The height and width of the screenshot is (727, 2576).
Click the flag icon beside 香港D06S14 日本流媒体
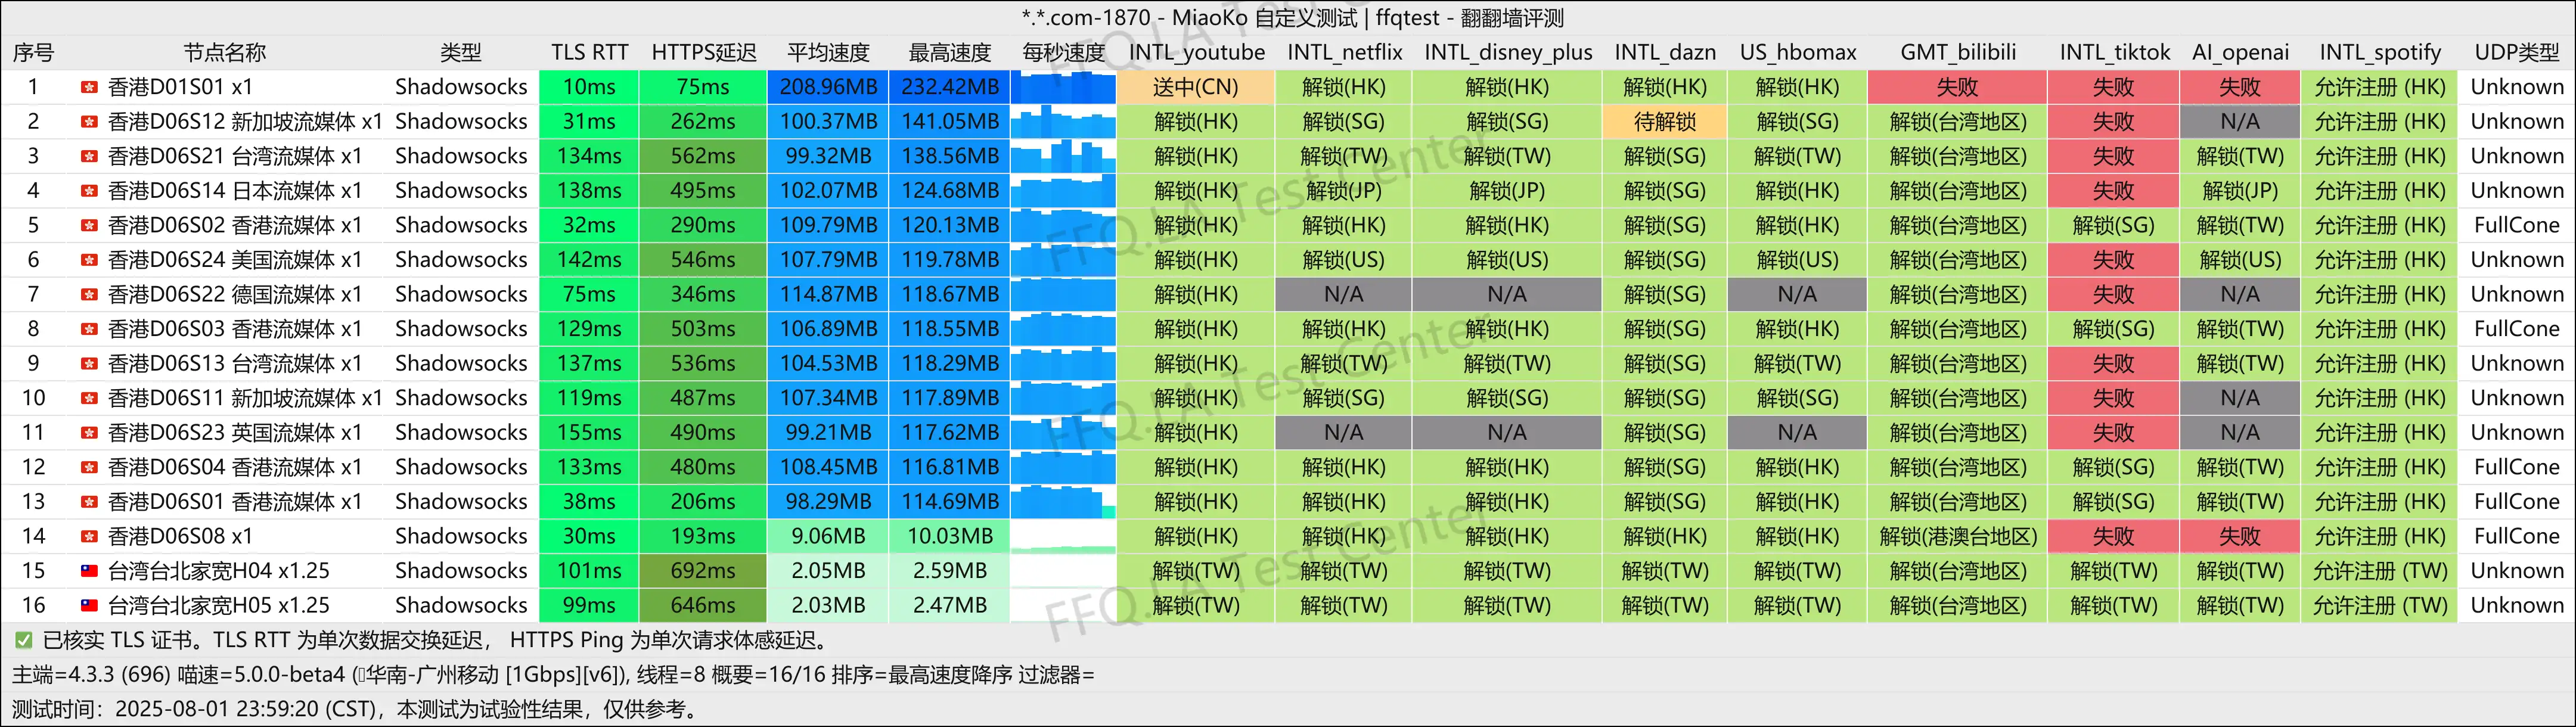coord(89,191)
